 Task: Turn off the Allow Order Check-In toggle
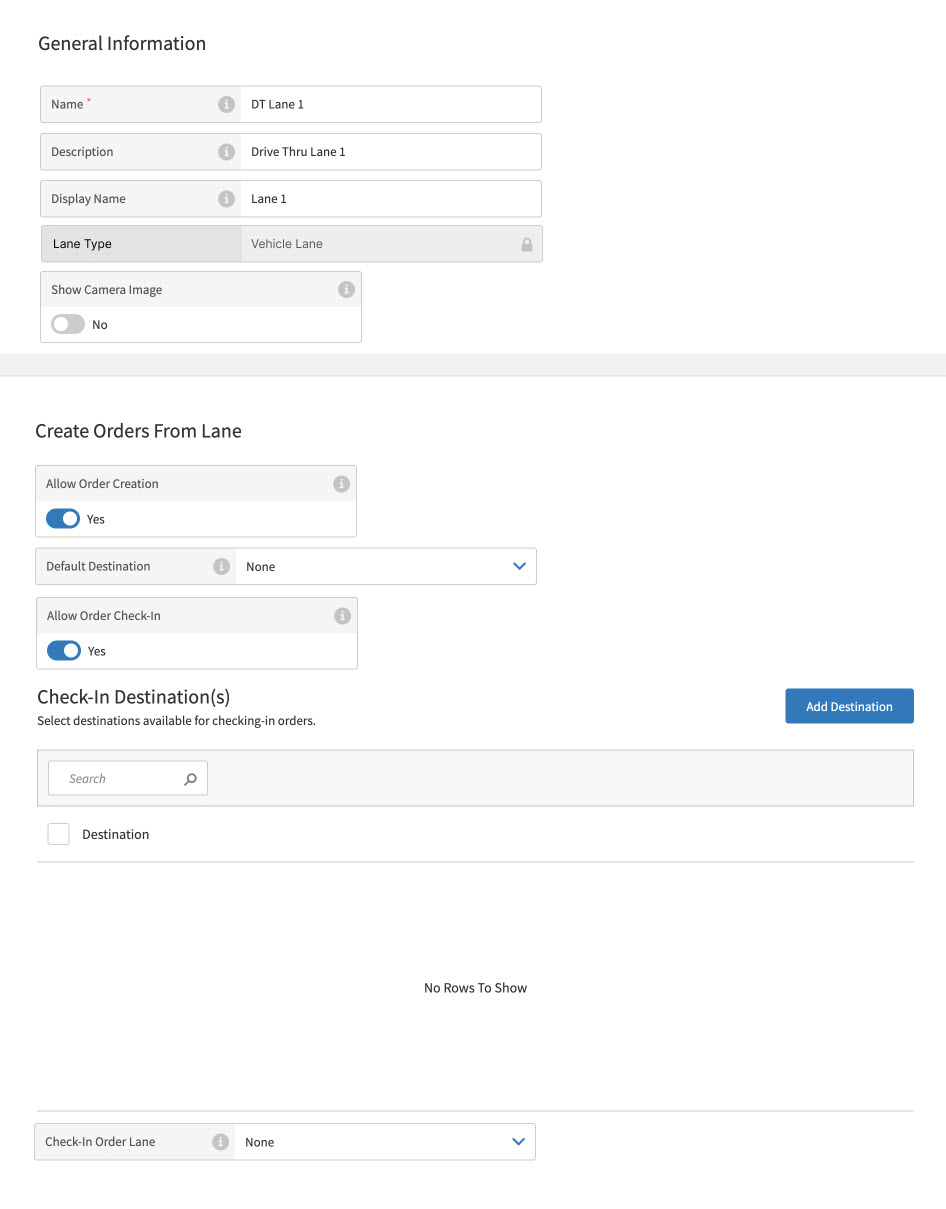[x=63, y=650]
